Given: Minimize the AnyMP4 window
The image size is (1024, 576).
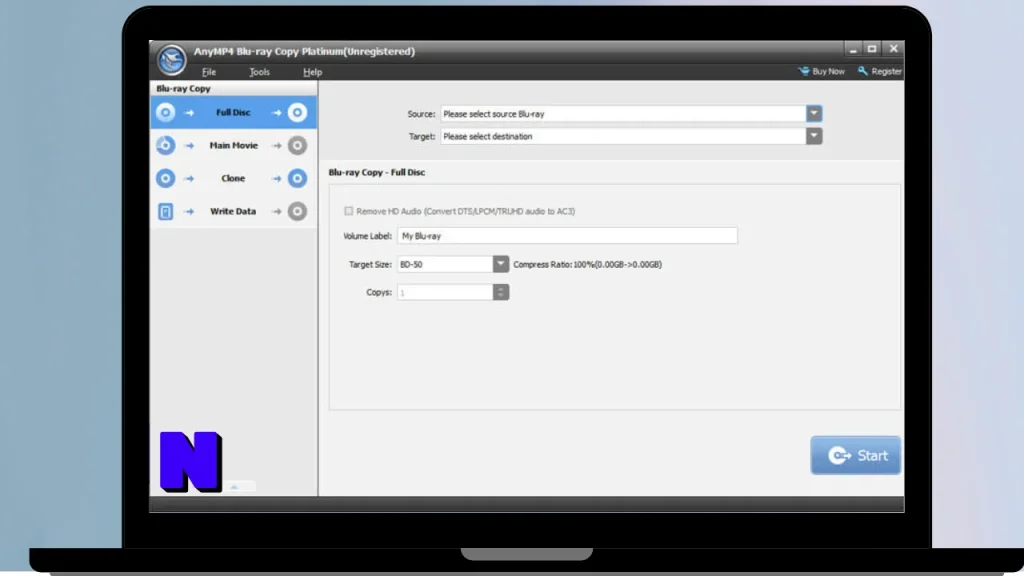Looking at the screenshot, I should (853, 49).
